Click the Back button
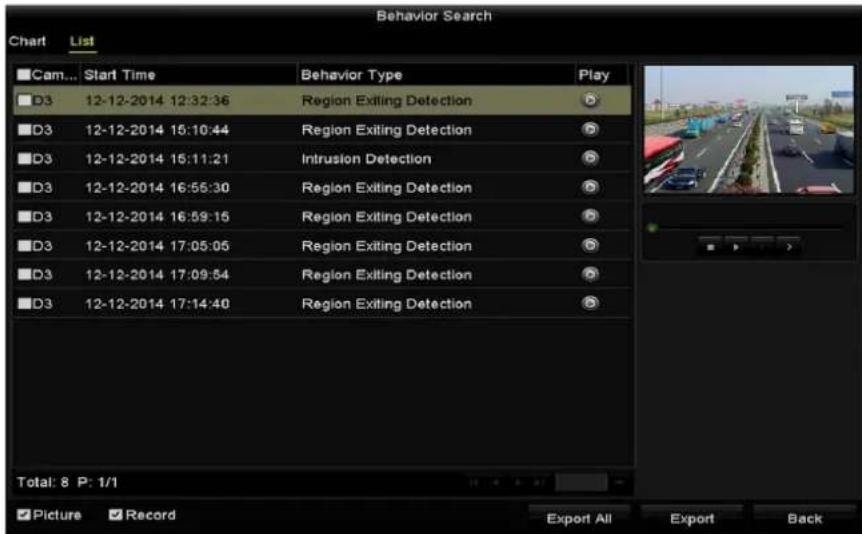The width and height of the screenshot is (862, 534). pyautogui.click(x=804, y=518)
